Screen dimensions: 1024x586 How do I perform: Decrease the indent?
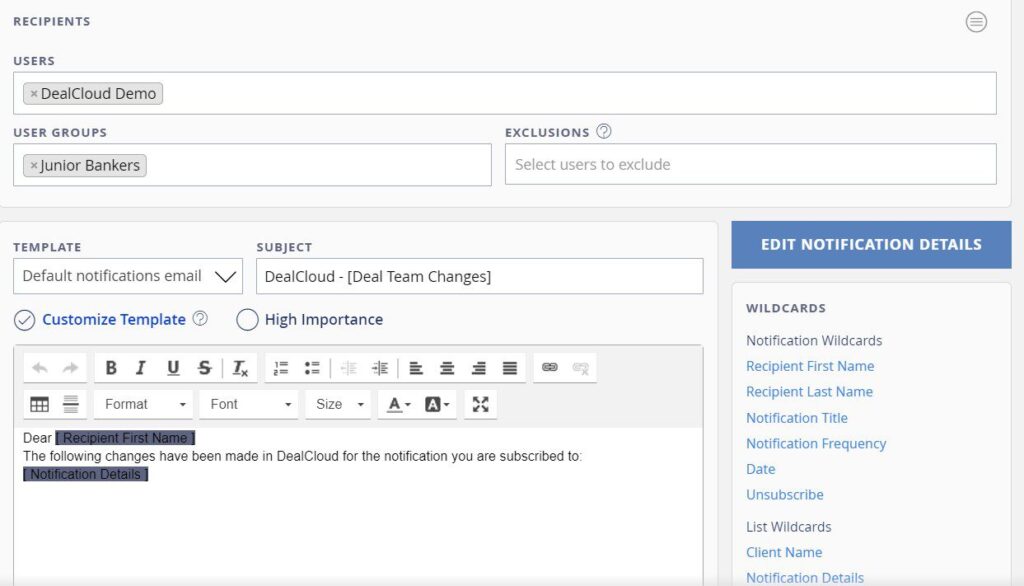tap(349, 368)
